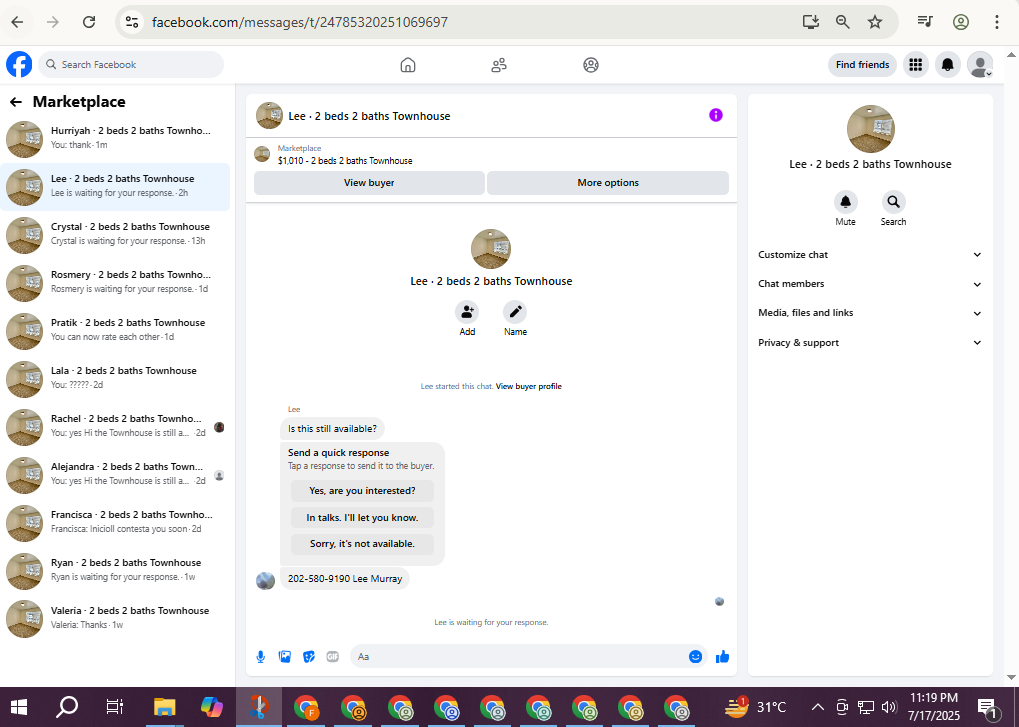This screenshot has width=1019, height=727.
Task: Click Add people icon in chat
Action: [x=467, y=312]
